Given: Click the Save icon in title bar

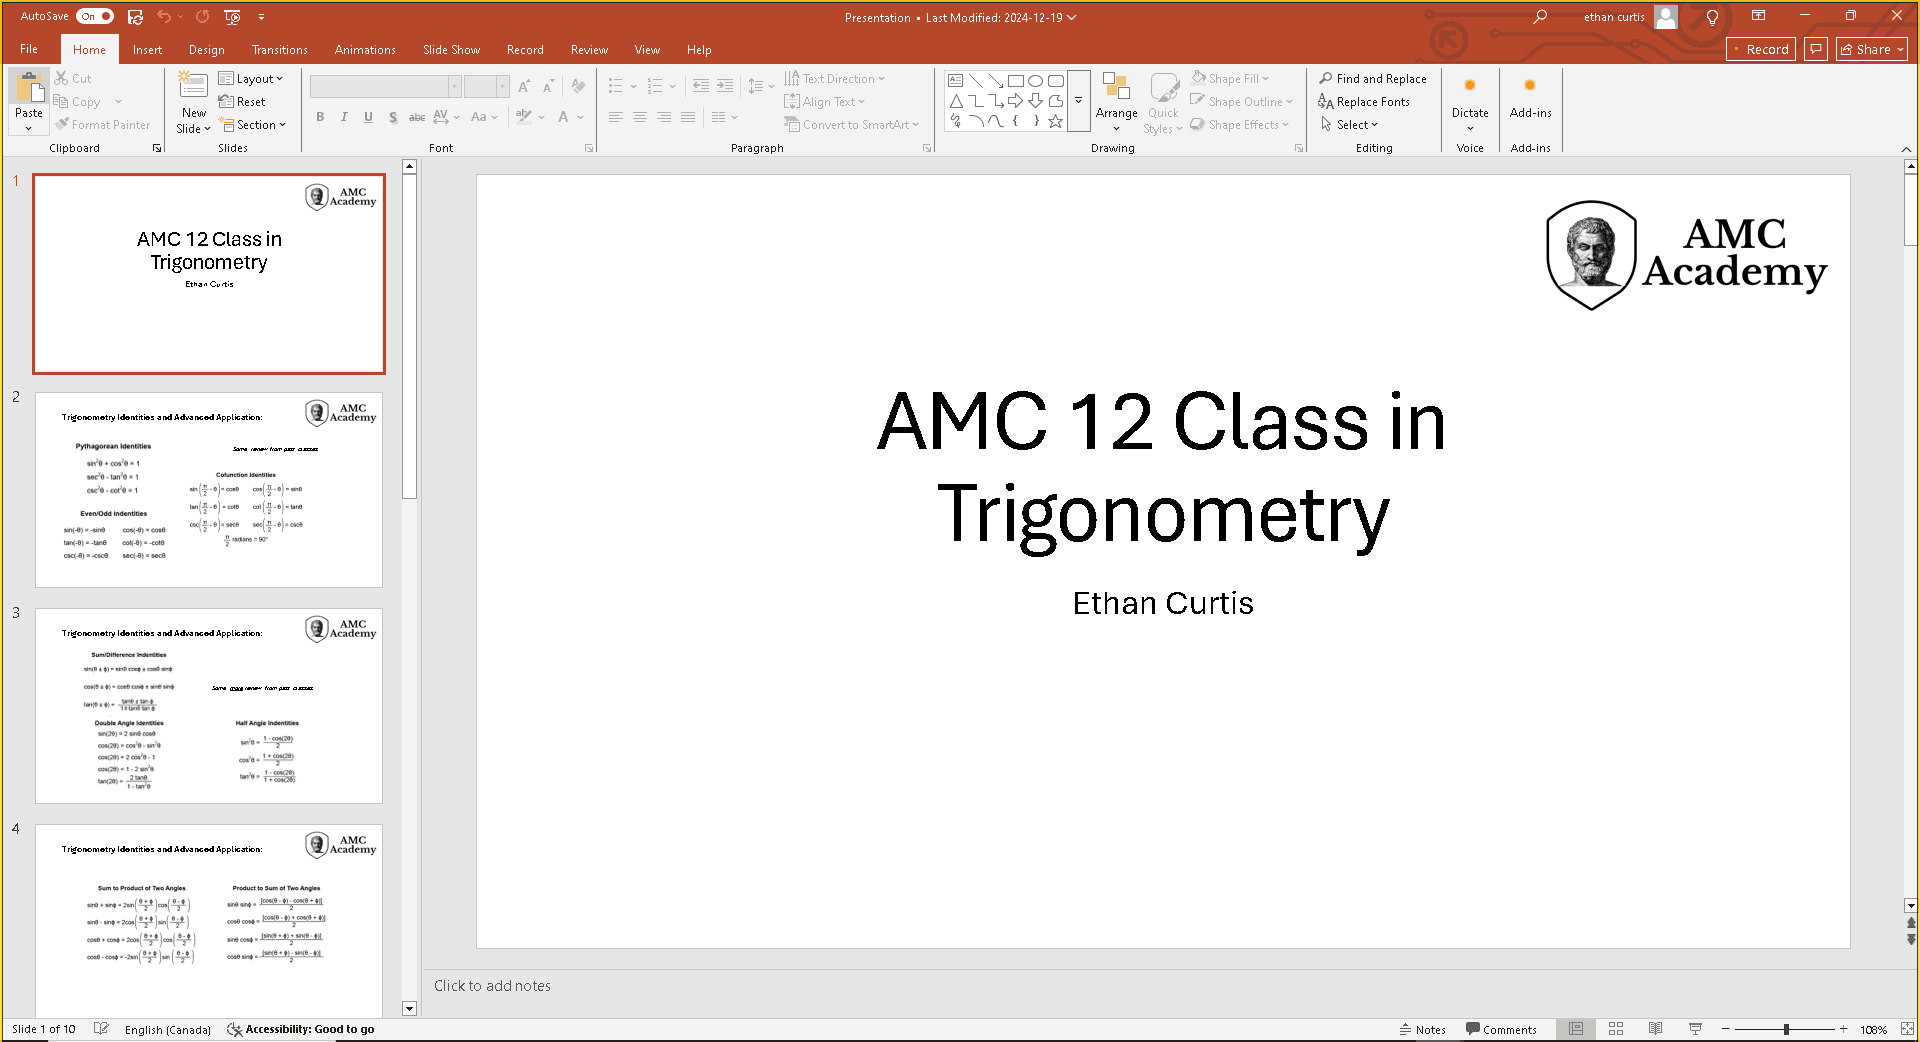Looking at the screenshot, I should click(135, 17).
